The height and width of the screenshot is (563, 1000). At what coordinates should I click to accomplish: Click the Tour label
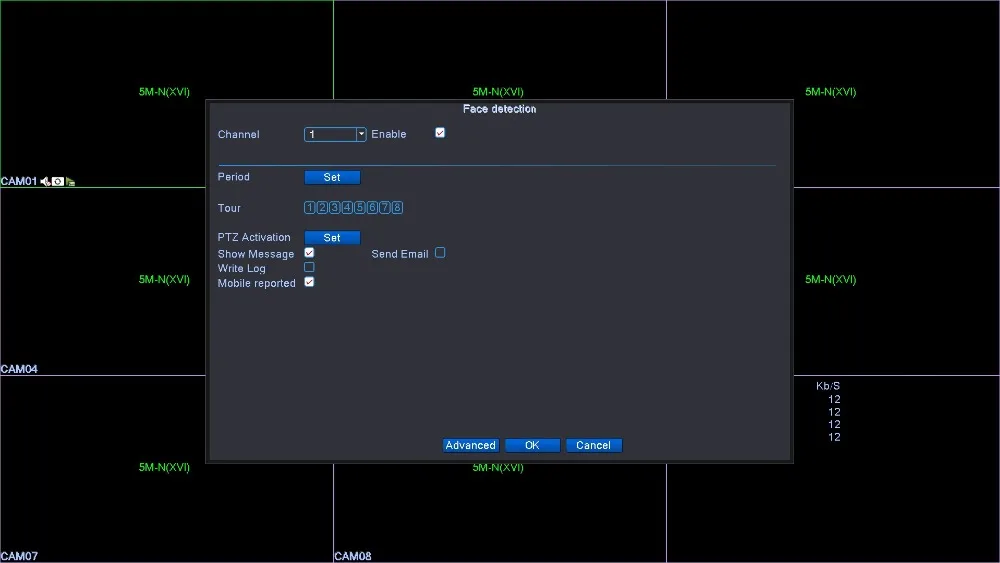pos(229,208)
